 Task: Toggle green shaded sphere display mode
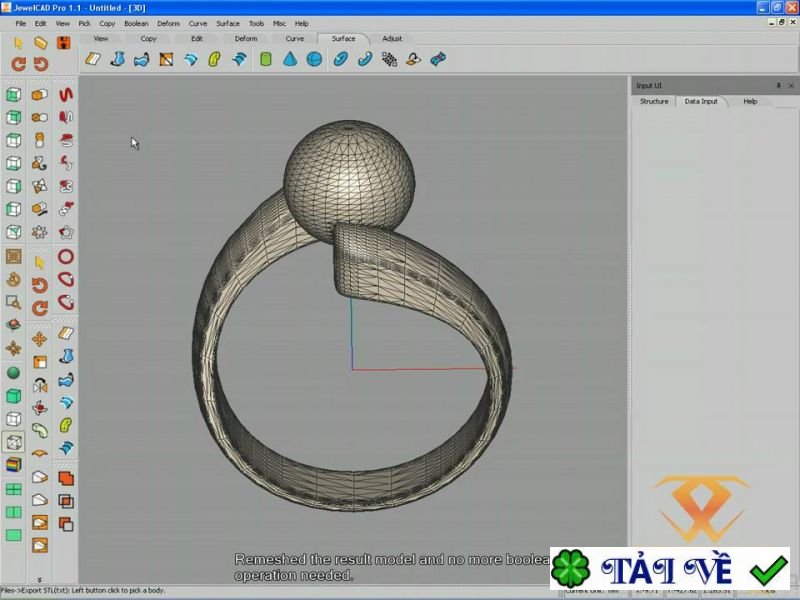(x=14, y=373)
